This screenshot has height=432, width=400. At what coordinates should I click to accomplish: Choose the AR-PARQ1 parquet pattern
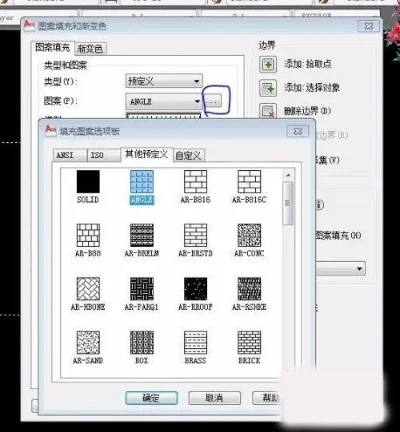pyautogui.click(x=142, y=289)
